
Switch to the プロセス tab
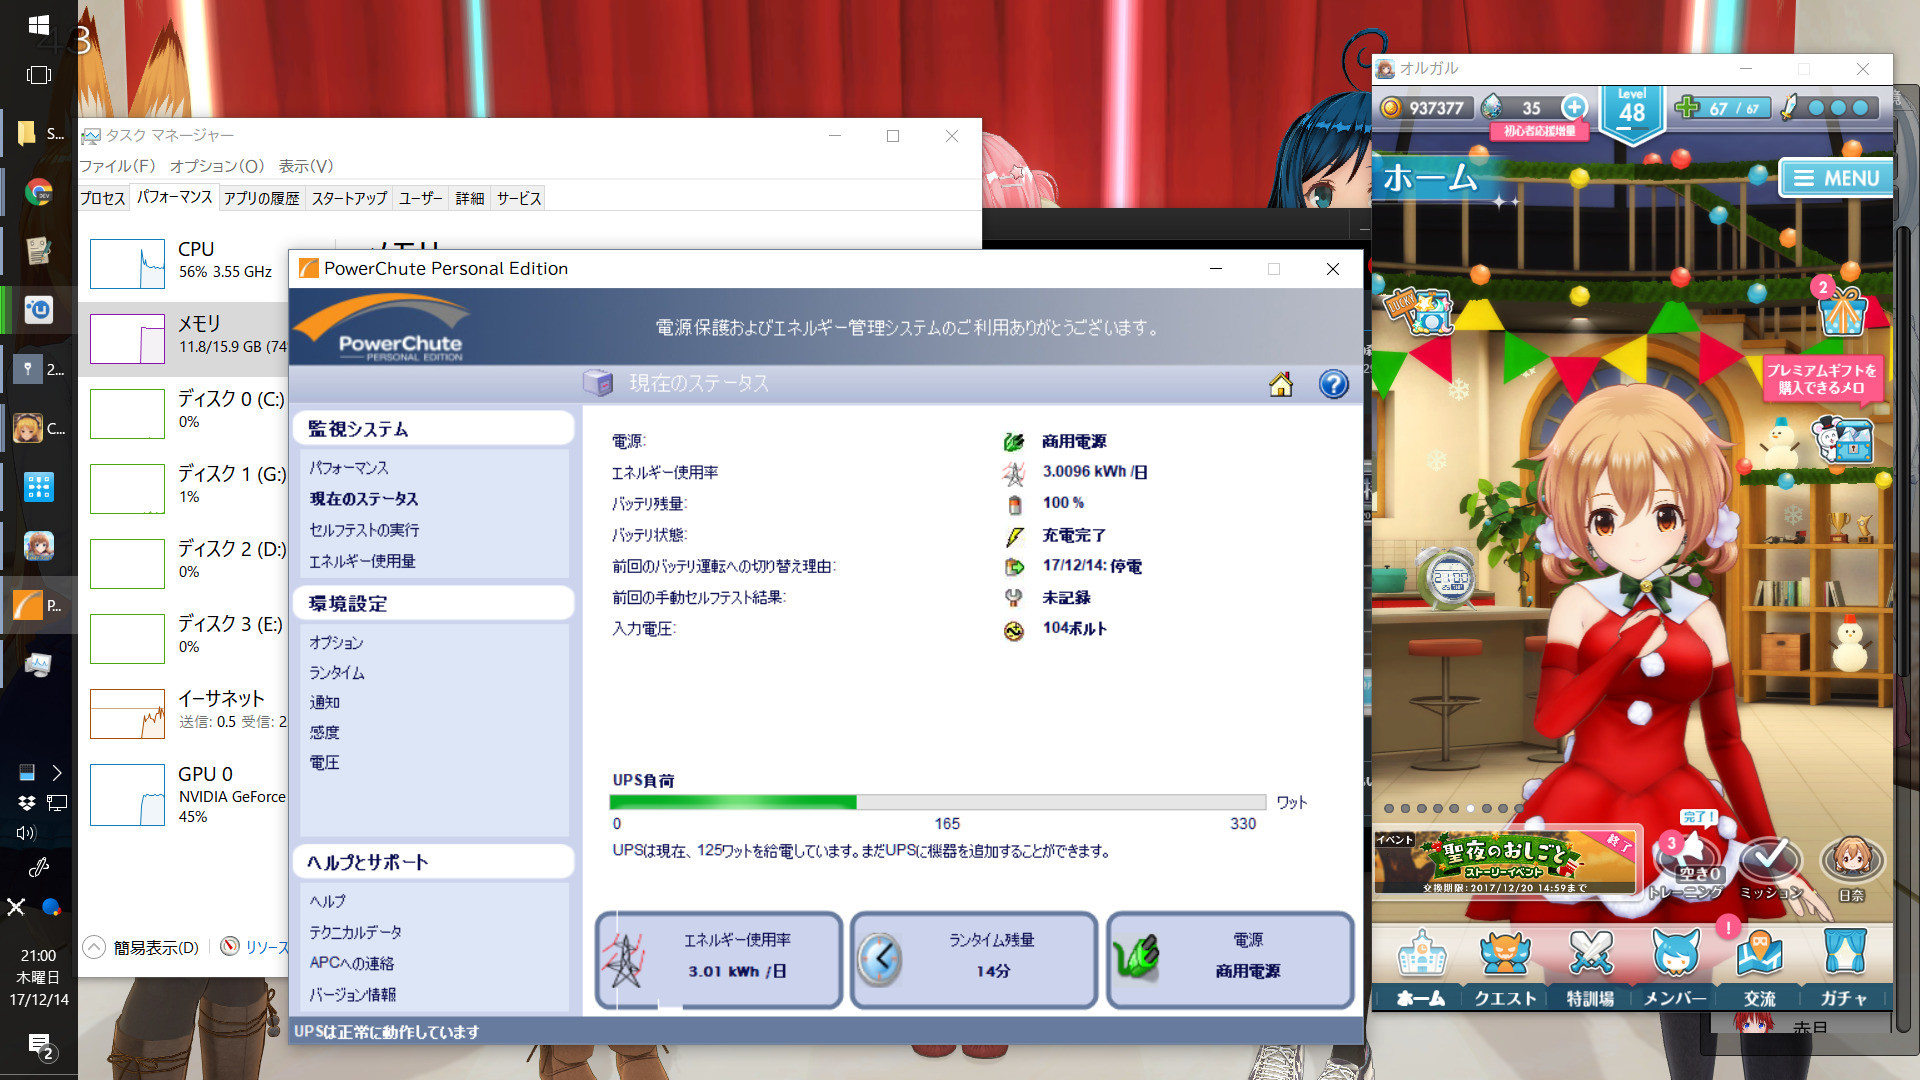103,198
